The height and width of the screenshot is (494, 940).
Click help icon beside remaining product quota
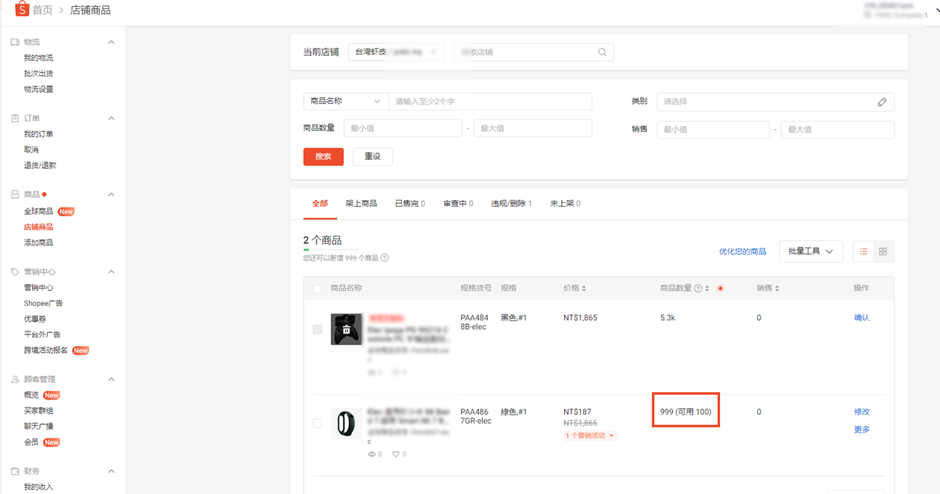tap(385, 258)
